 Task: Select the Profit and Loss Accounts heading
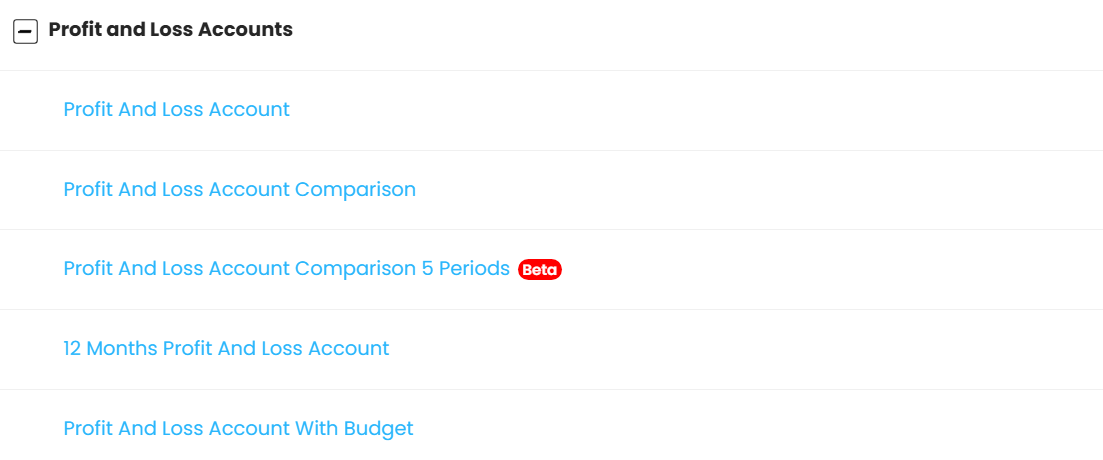pyautogui.click(x=170, y=30)
